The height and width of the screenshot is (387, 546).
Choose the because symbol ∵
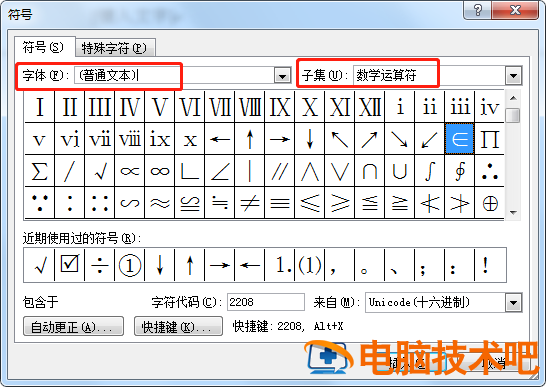(x=39, y=203)
